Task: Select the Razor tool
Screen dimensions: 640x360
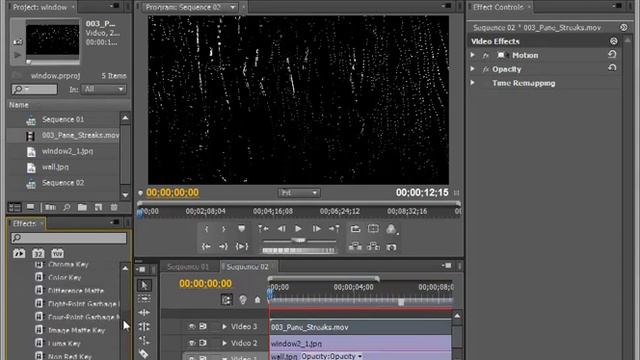Action: tap(144, 353)
